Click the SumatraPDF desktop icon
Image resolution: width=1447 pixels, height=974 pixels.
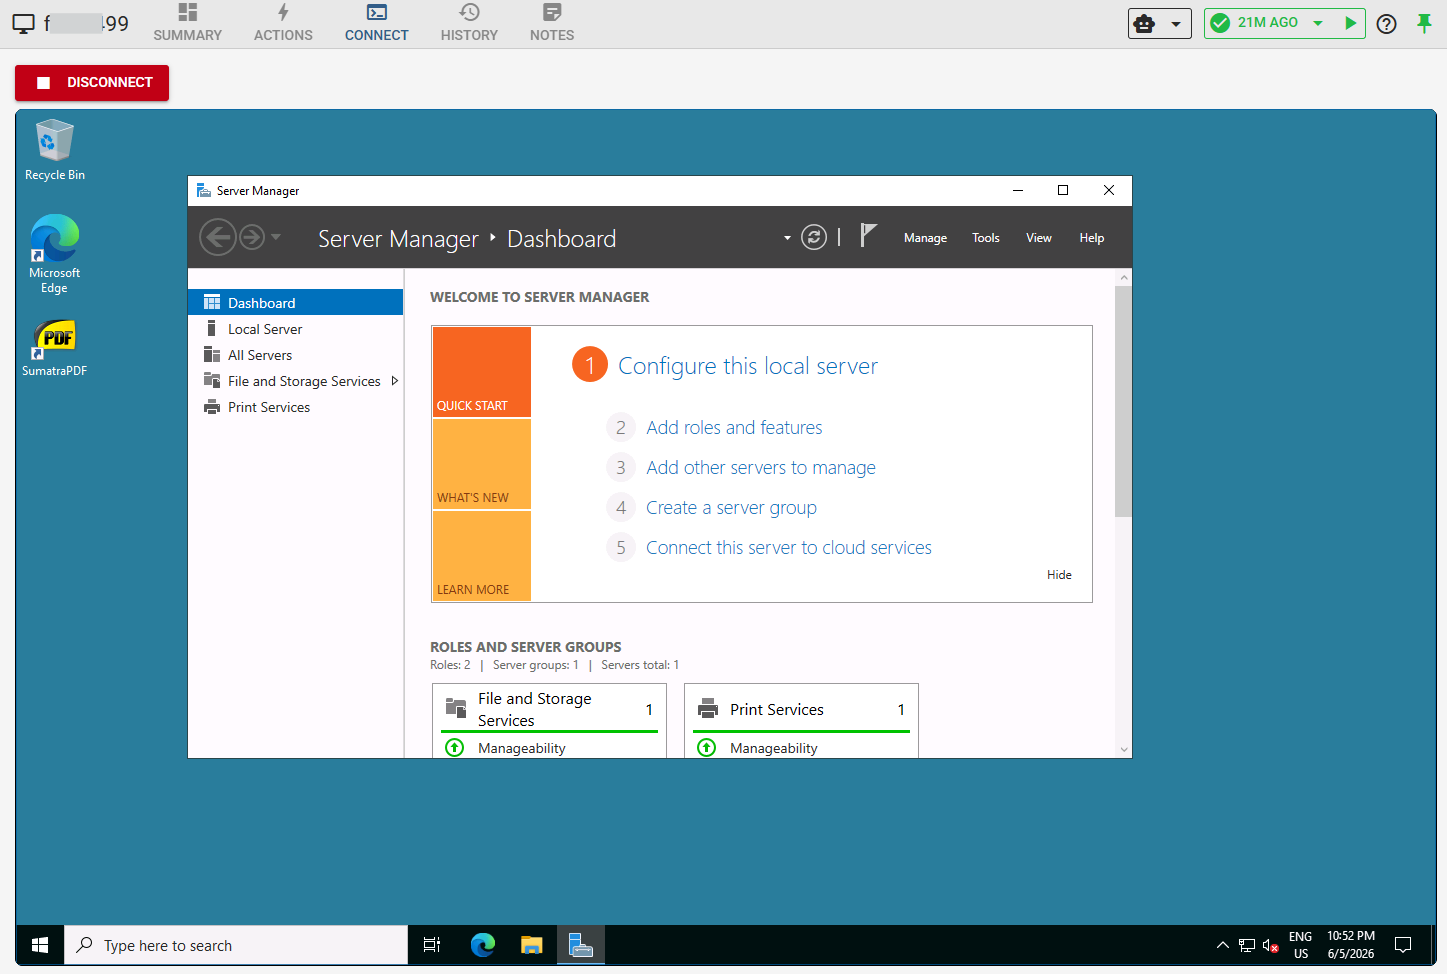[55, 348]
